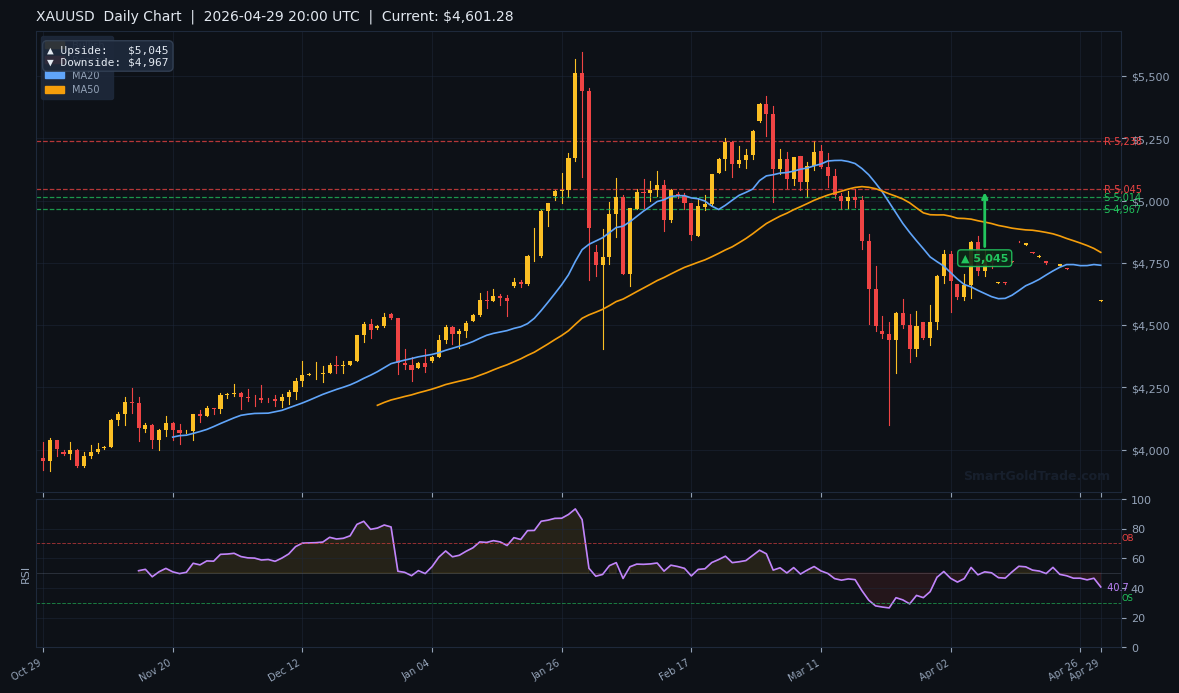Click the downside triangle arrow icon
This screenshot has height=693, width=1179.
point(50,62)
